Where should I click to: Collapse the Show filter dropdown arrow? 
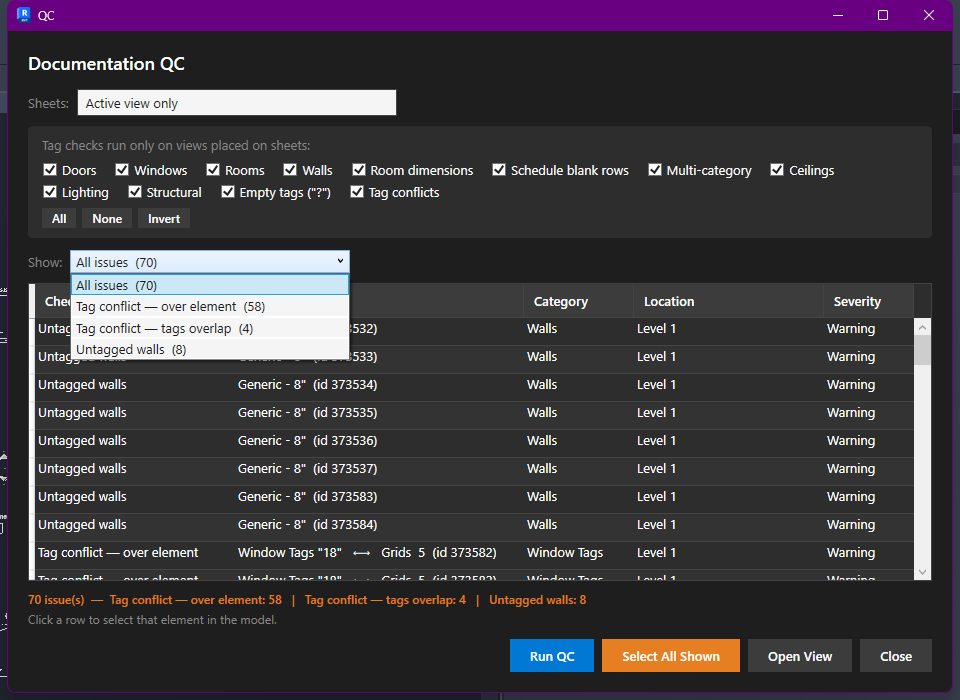click(340, 262)
